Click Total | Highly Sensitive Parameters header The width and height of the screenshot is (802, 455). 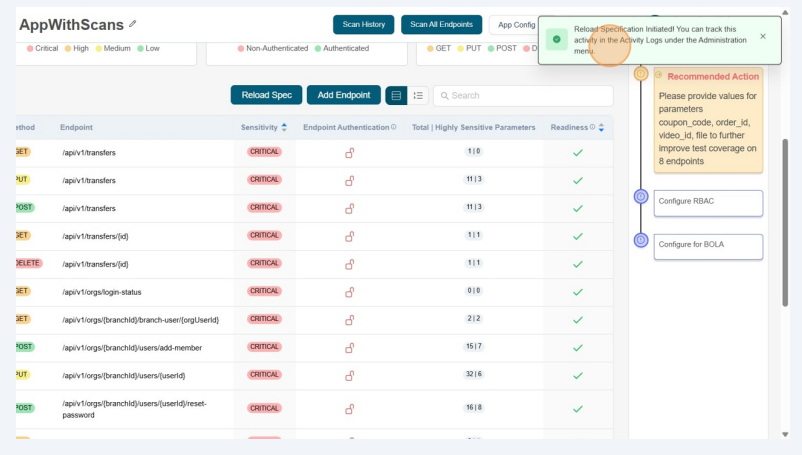point(474,127)
